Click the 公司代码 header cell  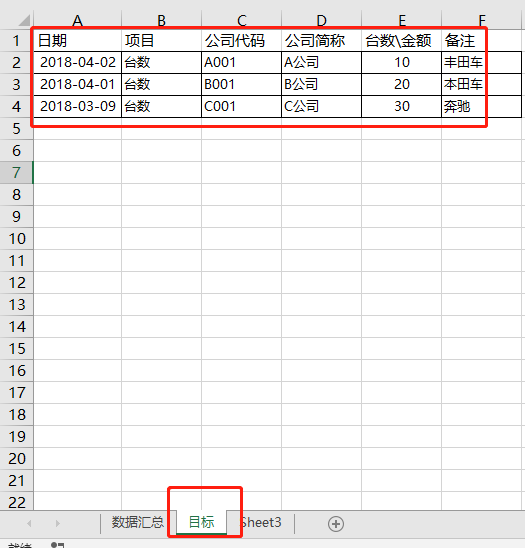[x=242, y=41]
